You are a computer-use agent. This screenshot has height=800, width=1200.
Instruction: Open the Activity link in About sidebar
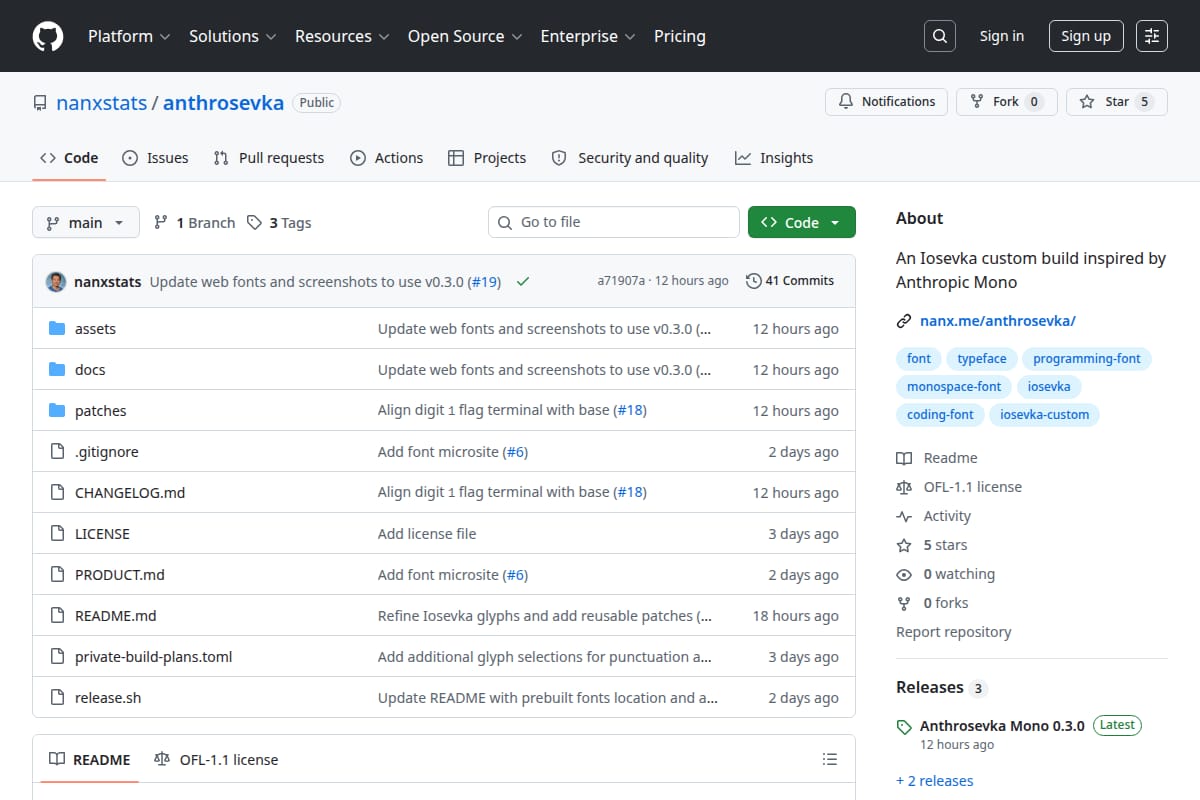tap(934, 516)
